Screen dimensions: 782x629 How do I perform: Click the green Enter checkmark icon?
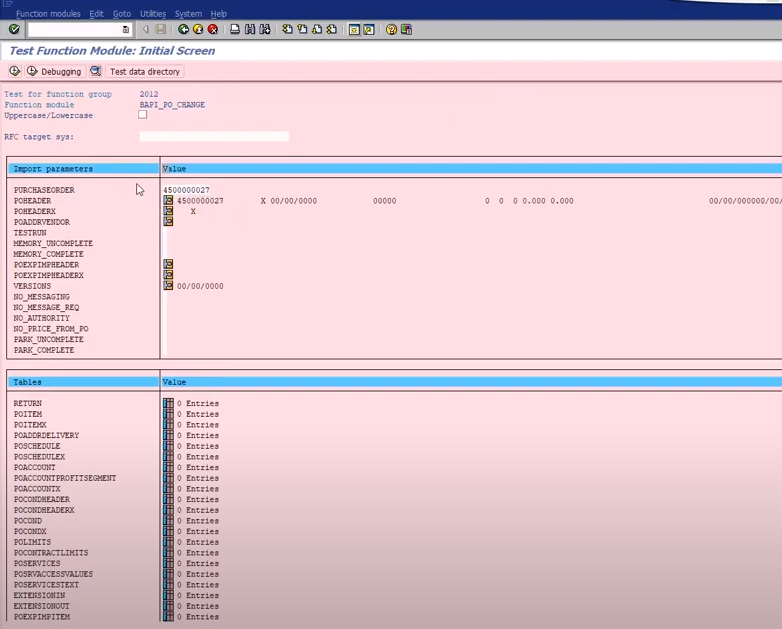[14, 30]
